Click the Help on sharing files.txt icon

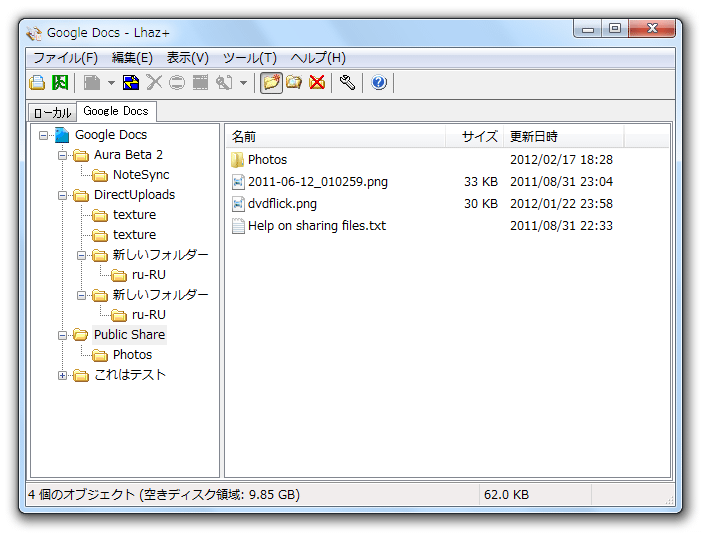tap(238, 226)
